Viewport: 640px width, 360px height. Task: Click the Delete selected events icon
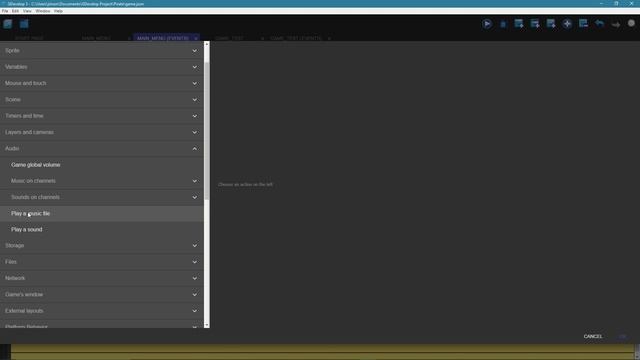click(583, 24)
